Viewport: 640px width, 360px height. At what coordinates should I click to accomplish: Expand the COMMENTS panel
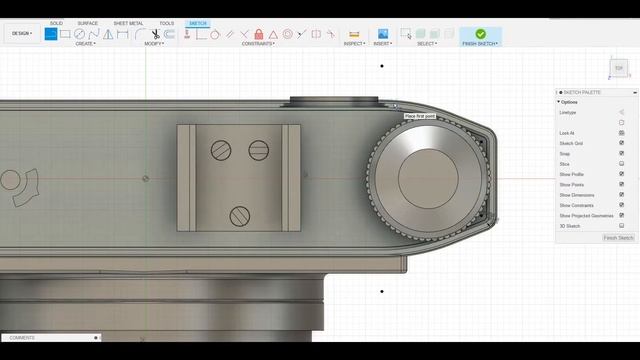coord(96,338)
